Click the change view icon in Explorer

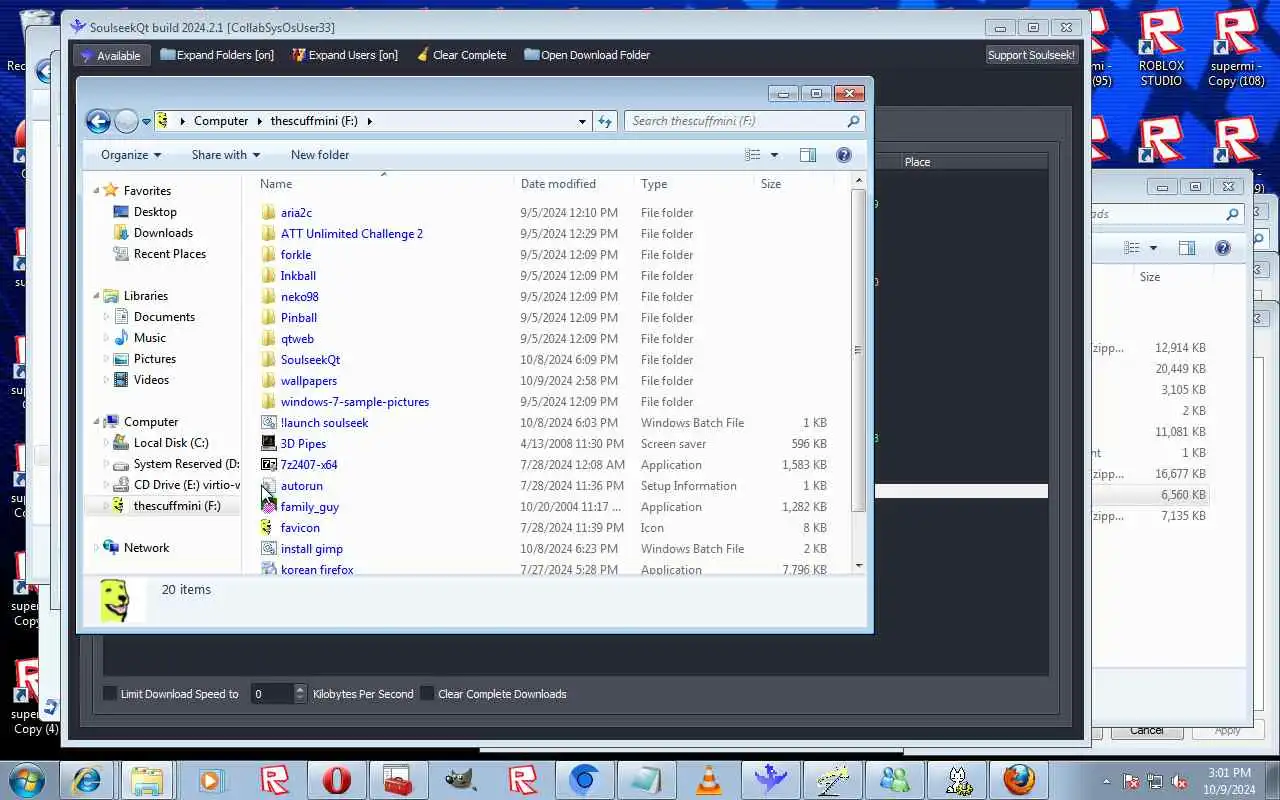tap(753, 155)
